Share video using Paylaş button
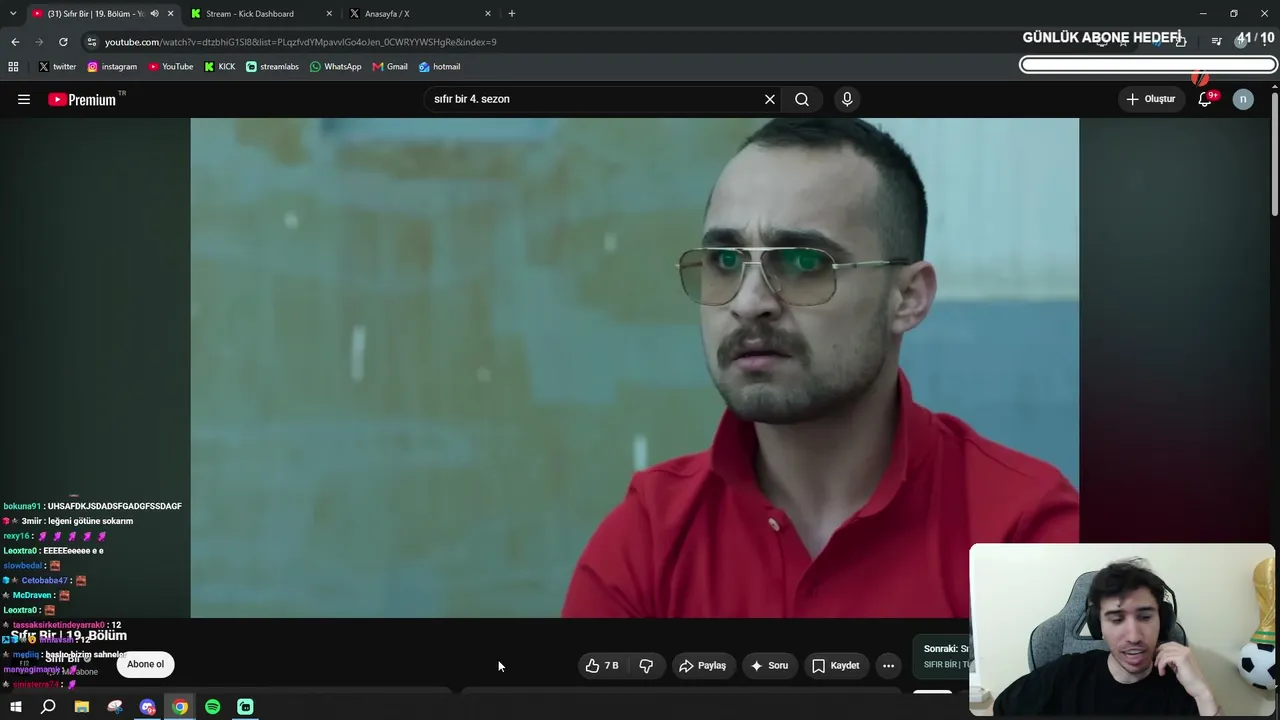The image size is (1280, 720). [702, 665]
